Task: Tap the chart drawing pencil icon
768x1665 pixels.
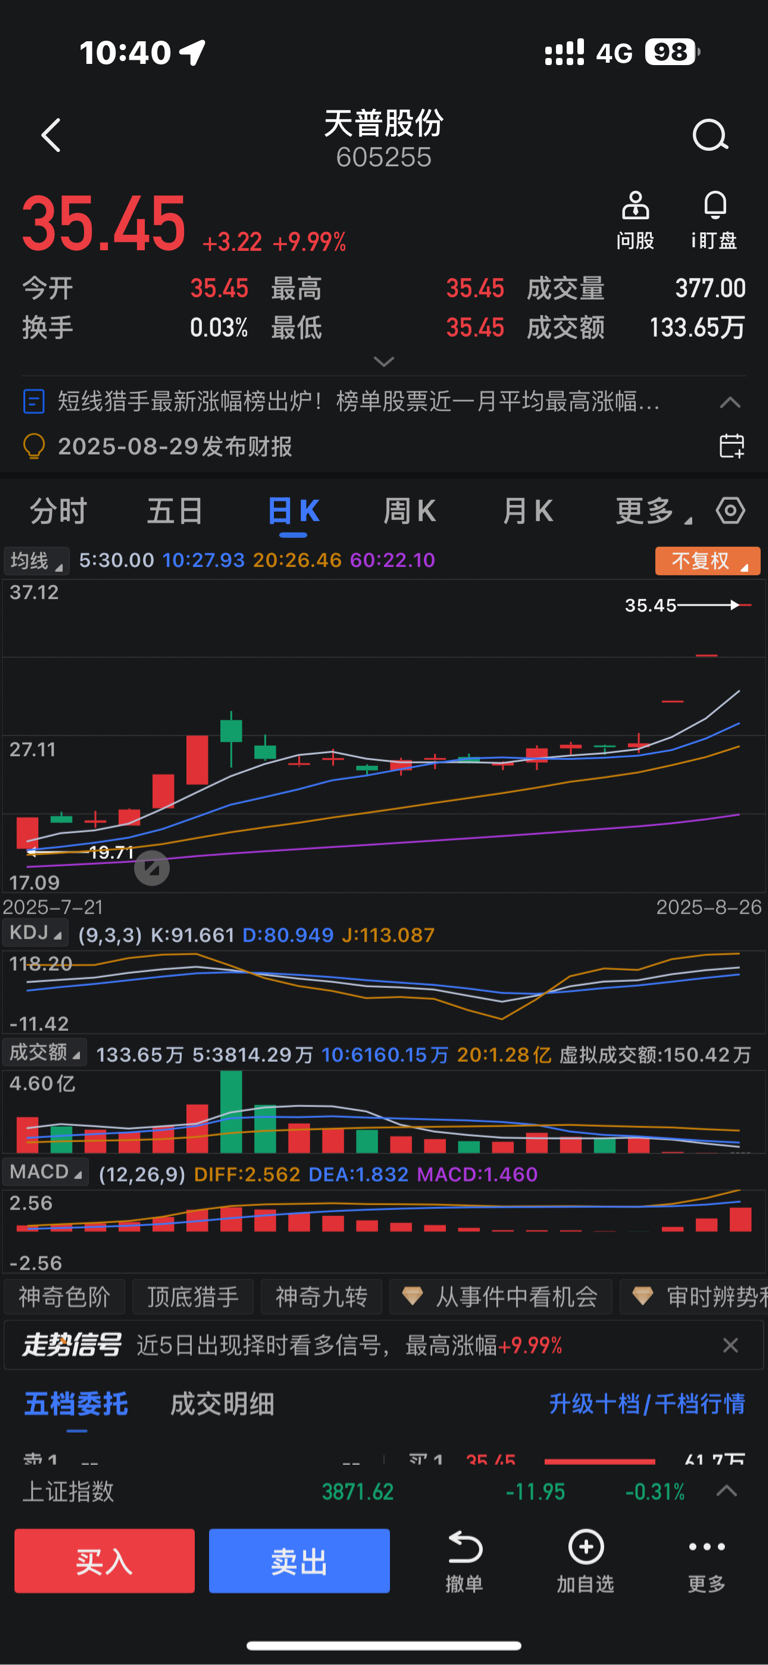Action: point(152,867)
